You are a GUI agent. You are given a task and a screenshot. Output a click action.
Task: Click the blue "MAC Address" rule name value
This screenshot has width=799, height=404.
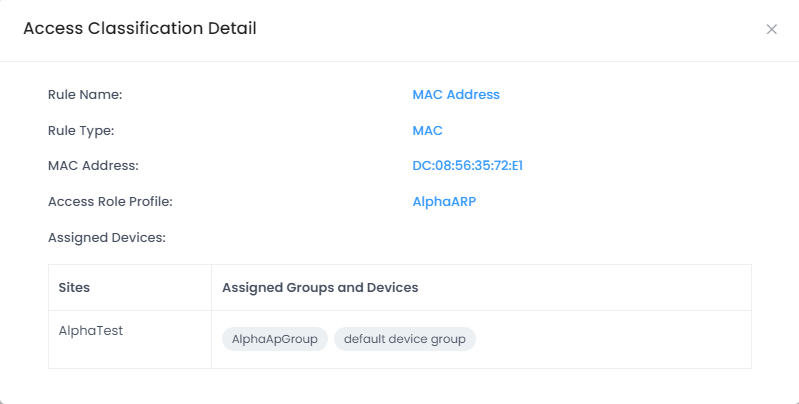pyautogui.click(x=455, y=95)
